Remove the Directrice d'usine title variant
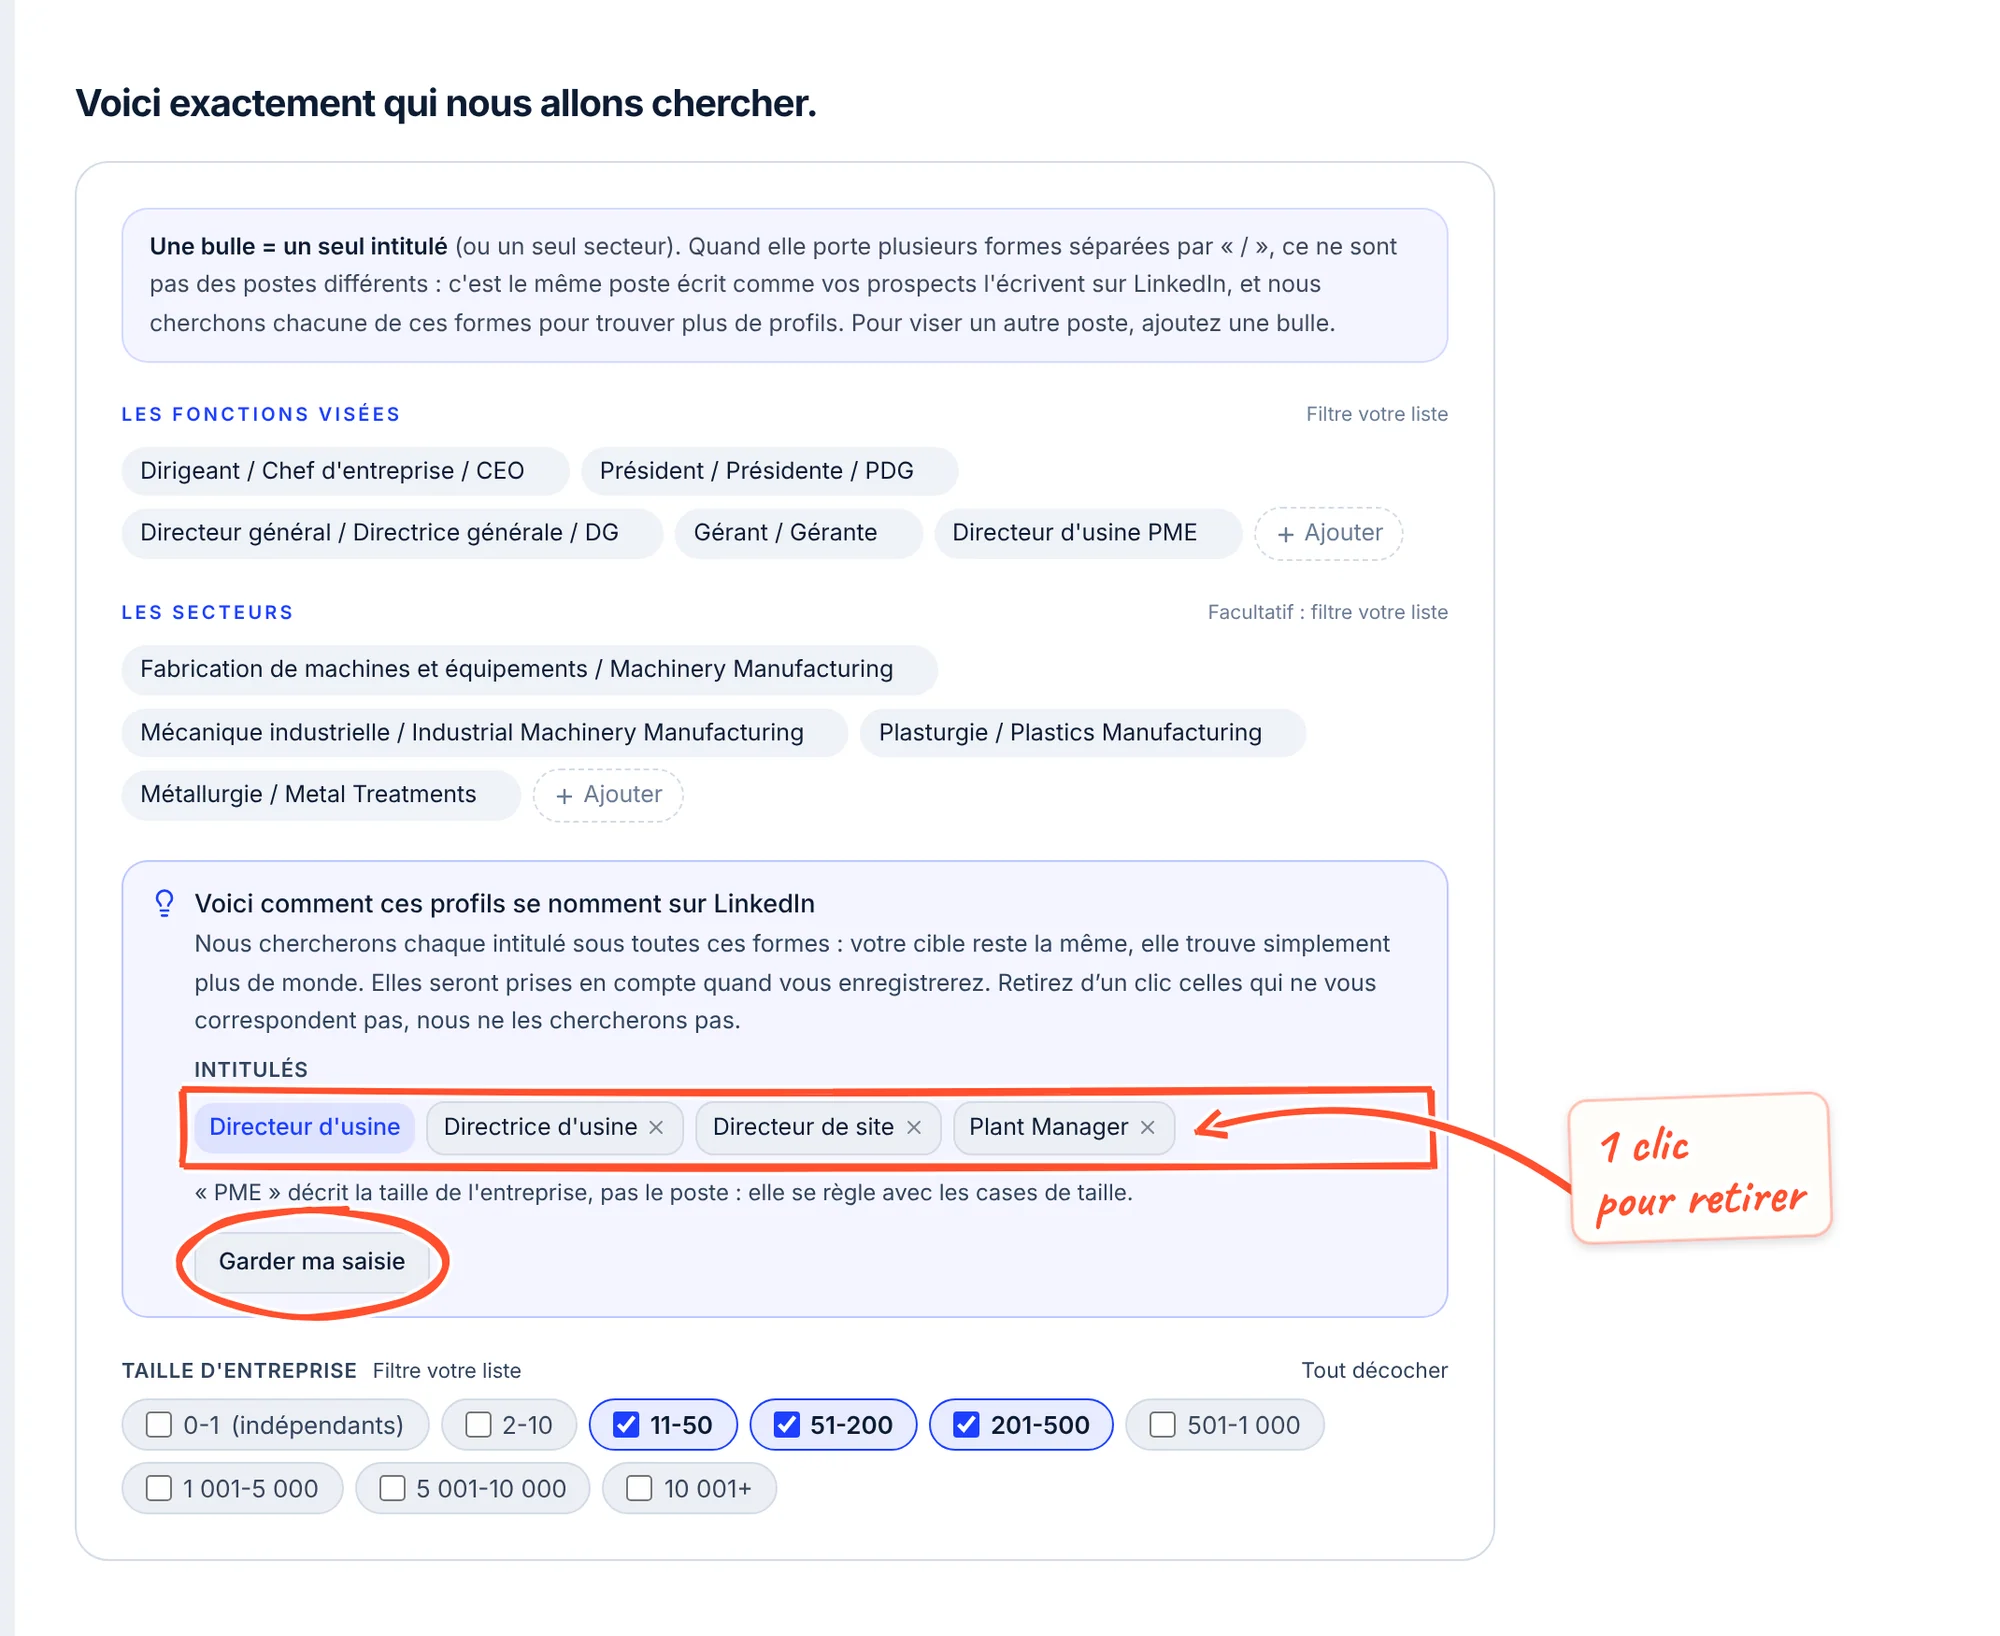Image resolution: width=2000 pixels, height=1636 pixels. [656, 1127]
